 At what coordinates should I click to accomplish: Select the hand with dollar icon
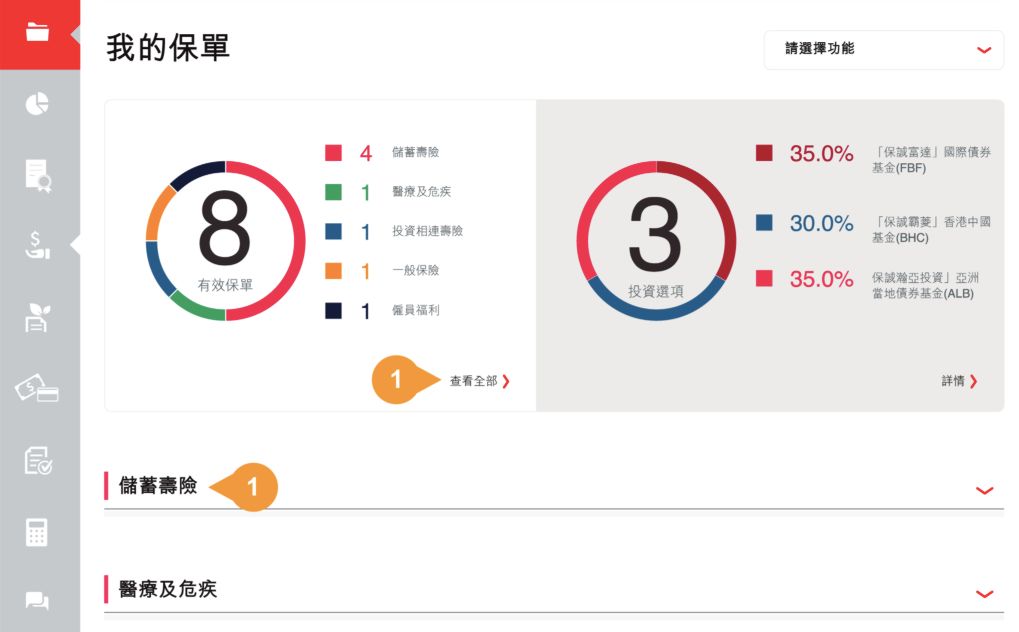click(x=38, y=246)
